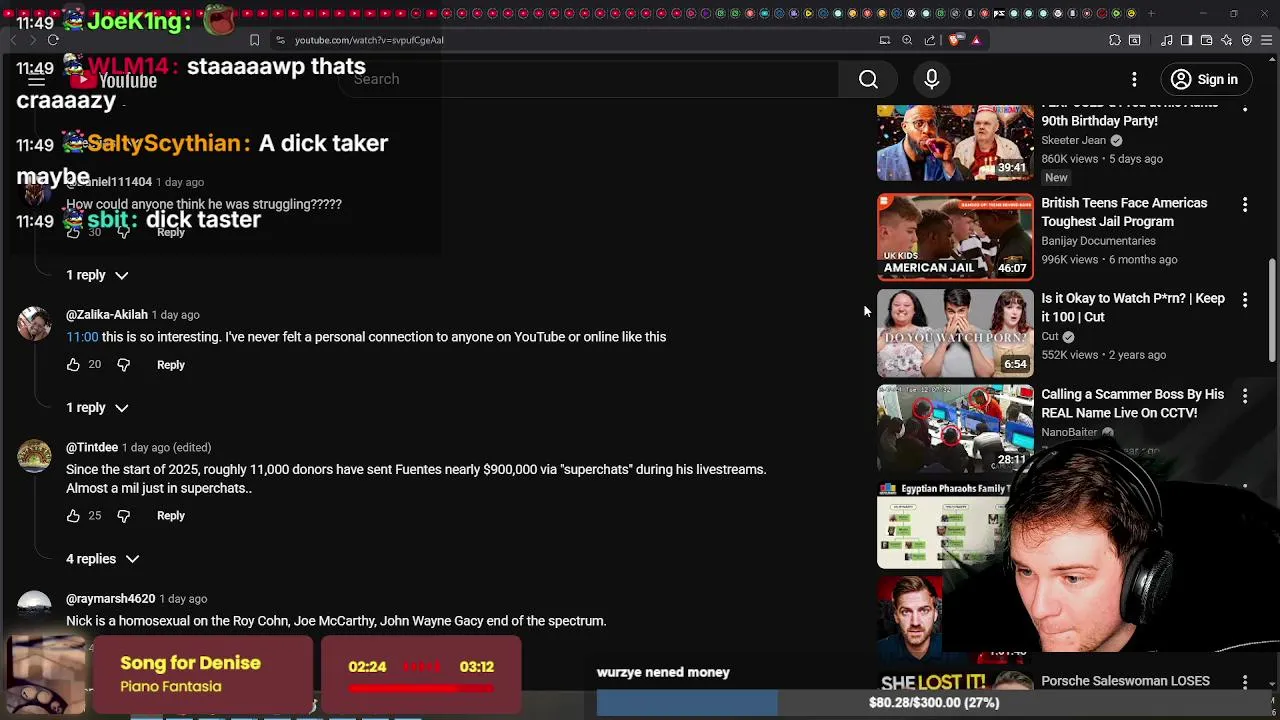This screenshot has height=720, width=1280.
Task: Toggle the browser sidebar panel icon
Action: click(1186, 40)
